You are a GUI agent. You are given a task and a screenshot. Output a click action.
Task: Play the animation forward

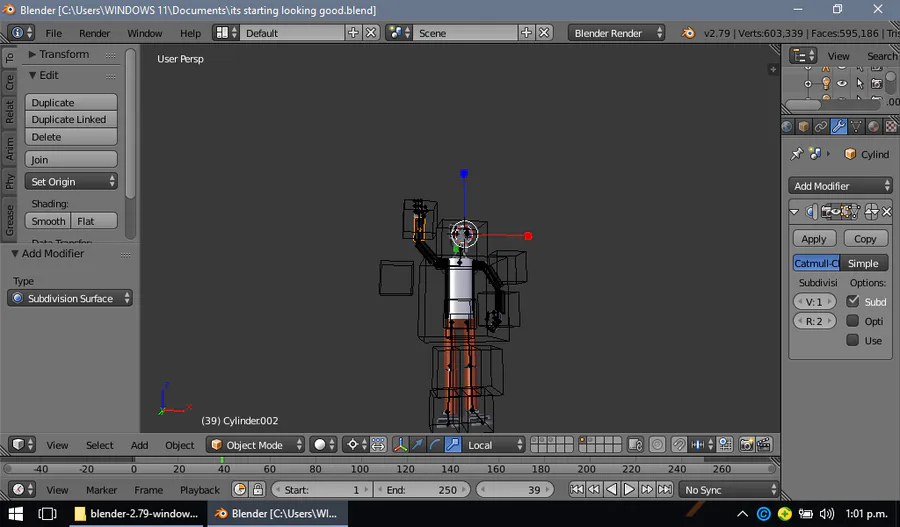[629, 490]
